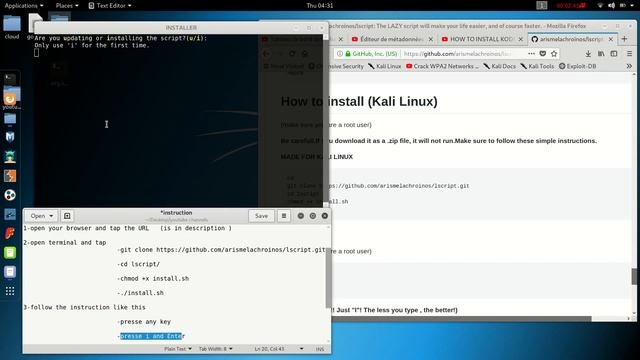Launch Burp Suite from the dock

tap(10, 176)
